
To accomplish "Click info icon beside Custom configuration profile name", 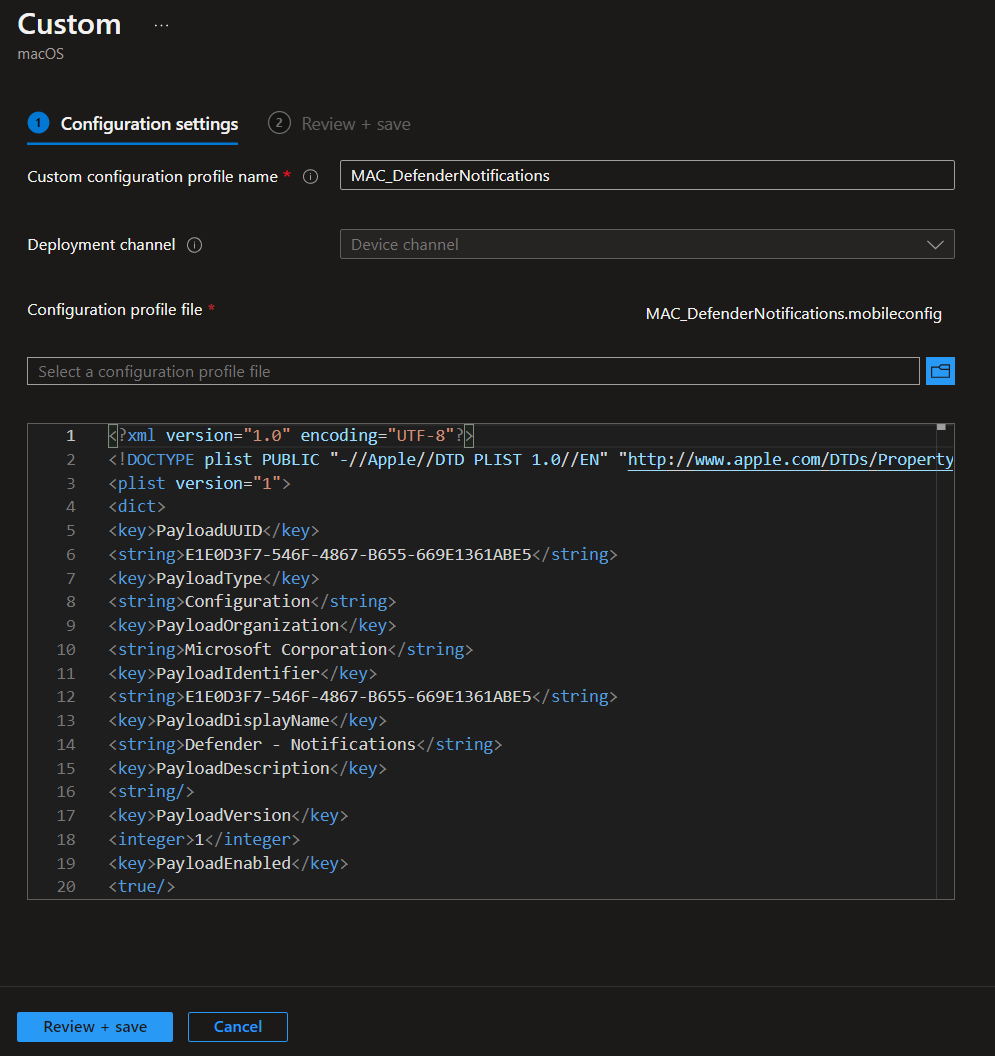I will (x=310, y=177).
